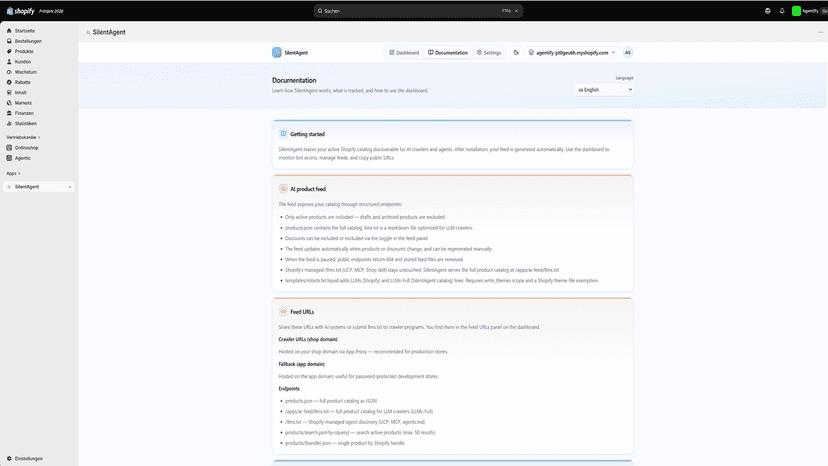This screenshot has width=828, height=466.
Task: Expand the Apps section chevron
Action: click(x=20, y=173)
